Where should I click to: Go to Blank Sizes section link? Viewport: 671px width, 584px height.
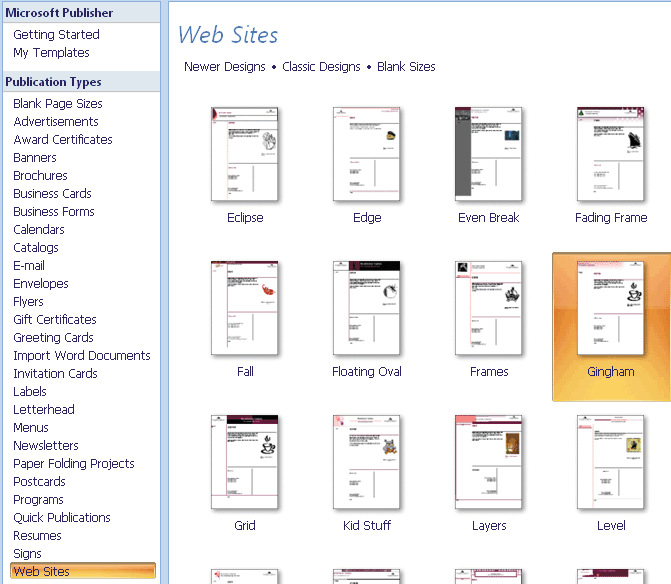coord(406,67)
